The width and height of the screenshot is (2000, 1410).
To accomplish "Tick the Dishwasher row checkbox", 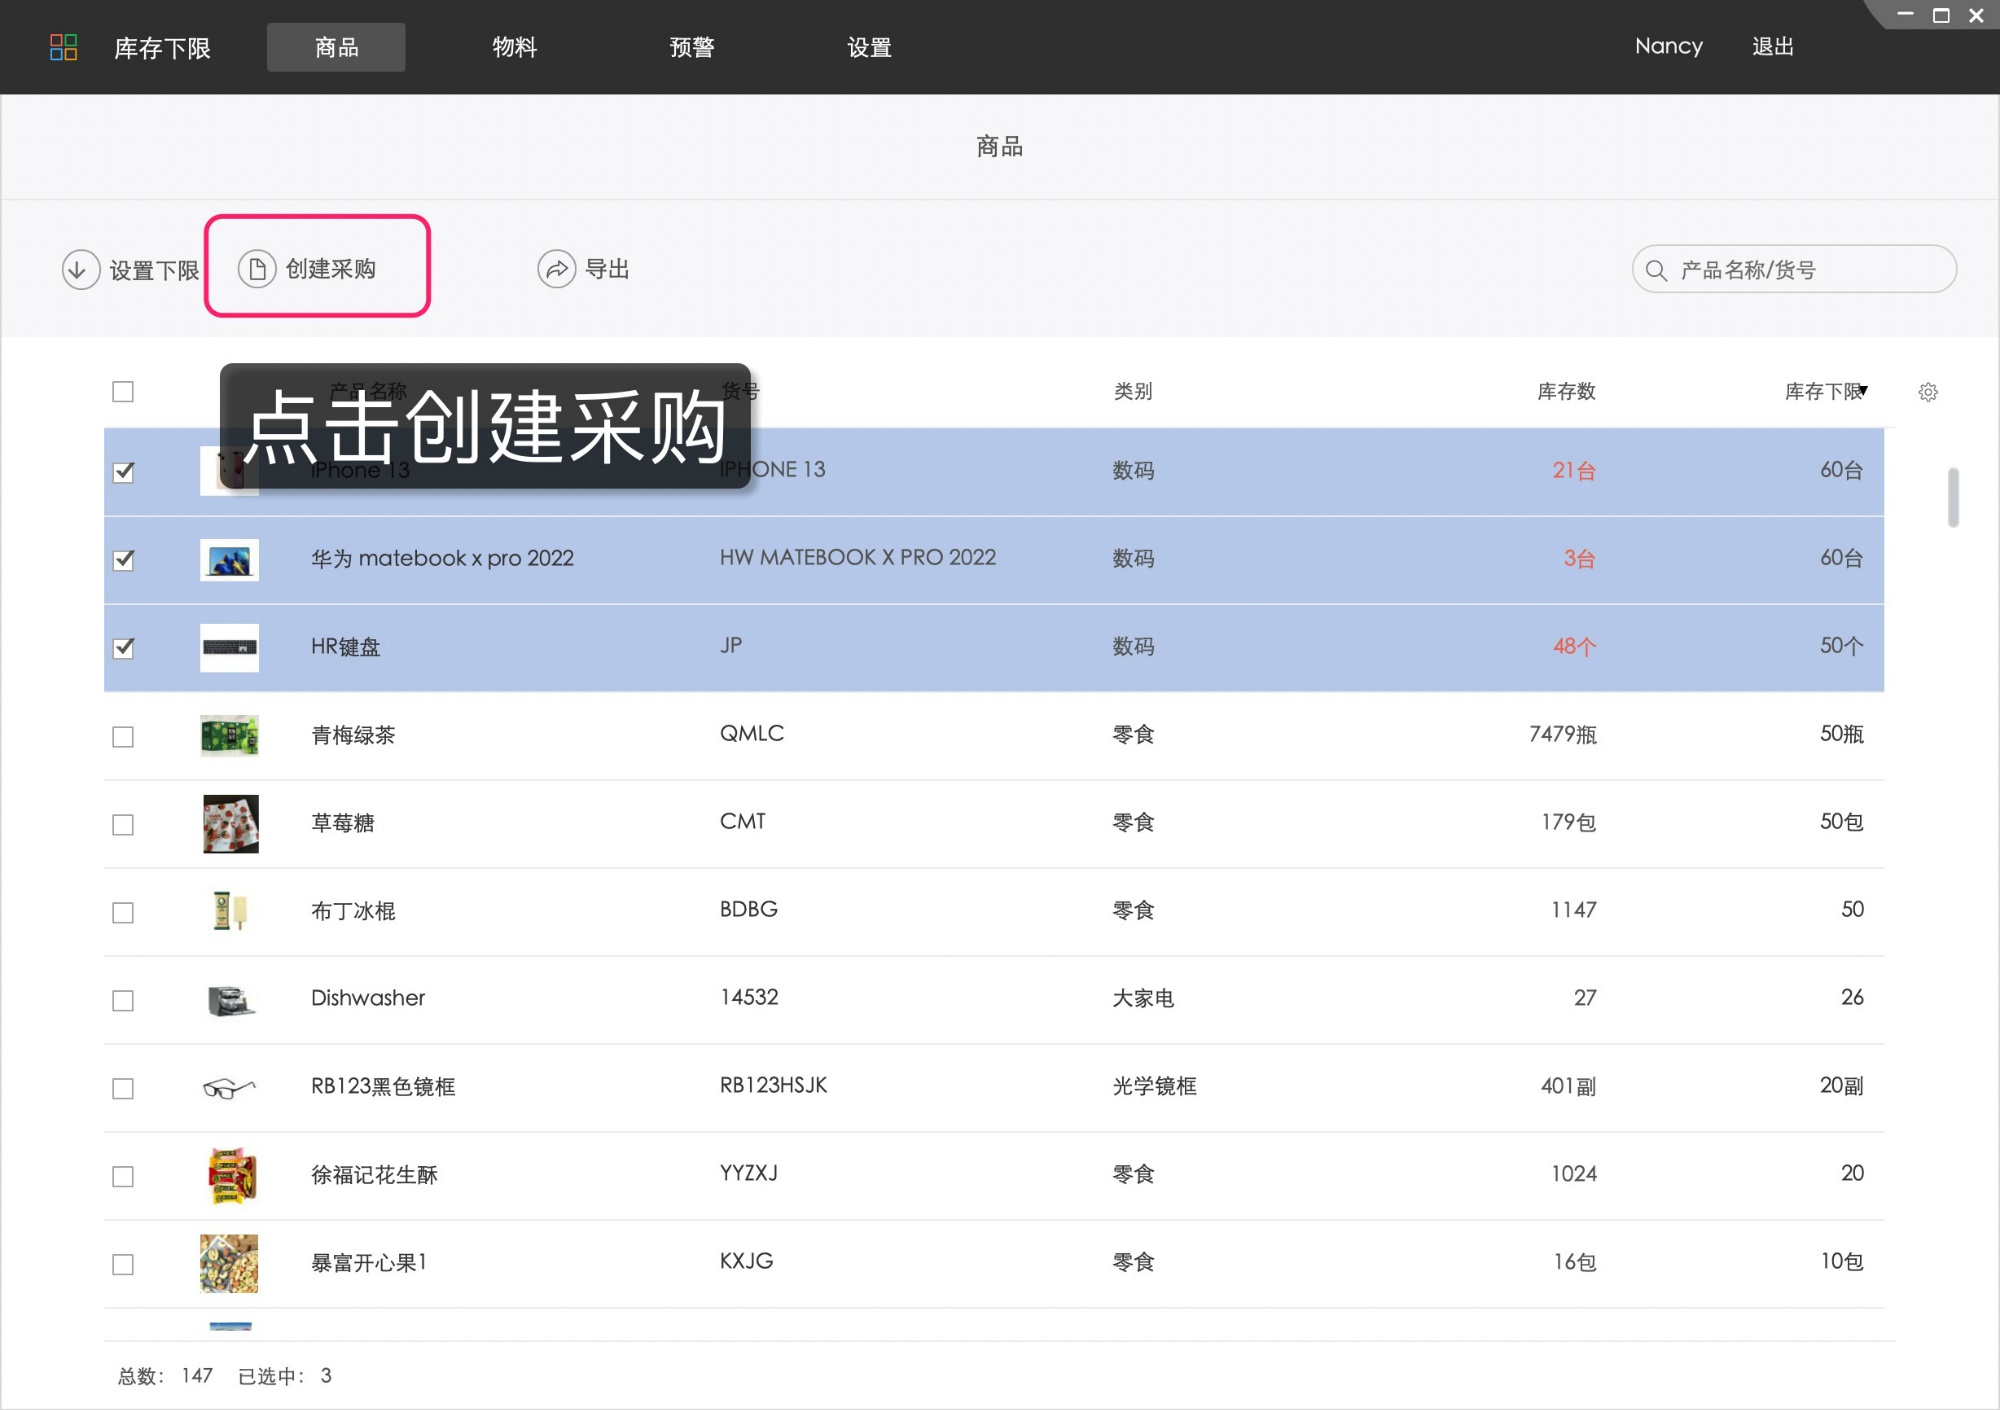I will click(123, 1000).
